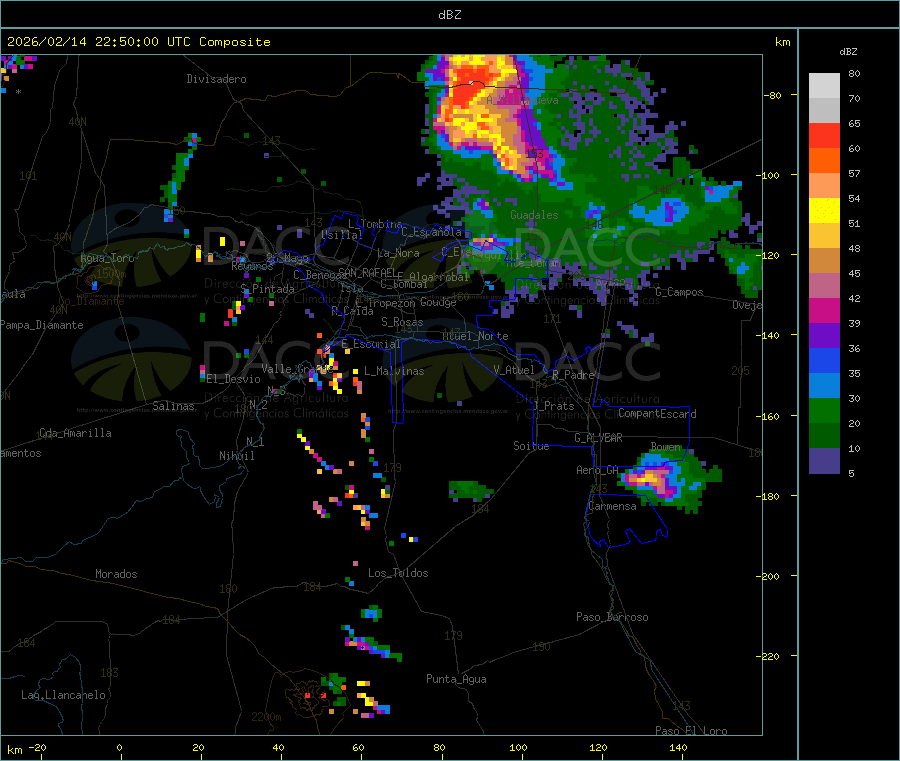Click the light blue 30-35 dBZ legend band

point(824,386)
